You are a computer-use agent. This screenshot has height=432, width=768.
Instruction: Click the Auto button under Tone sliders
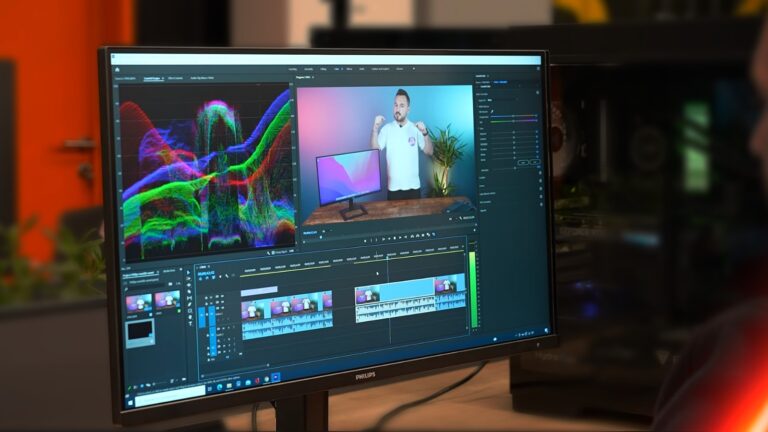click(x=535, y=162)
